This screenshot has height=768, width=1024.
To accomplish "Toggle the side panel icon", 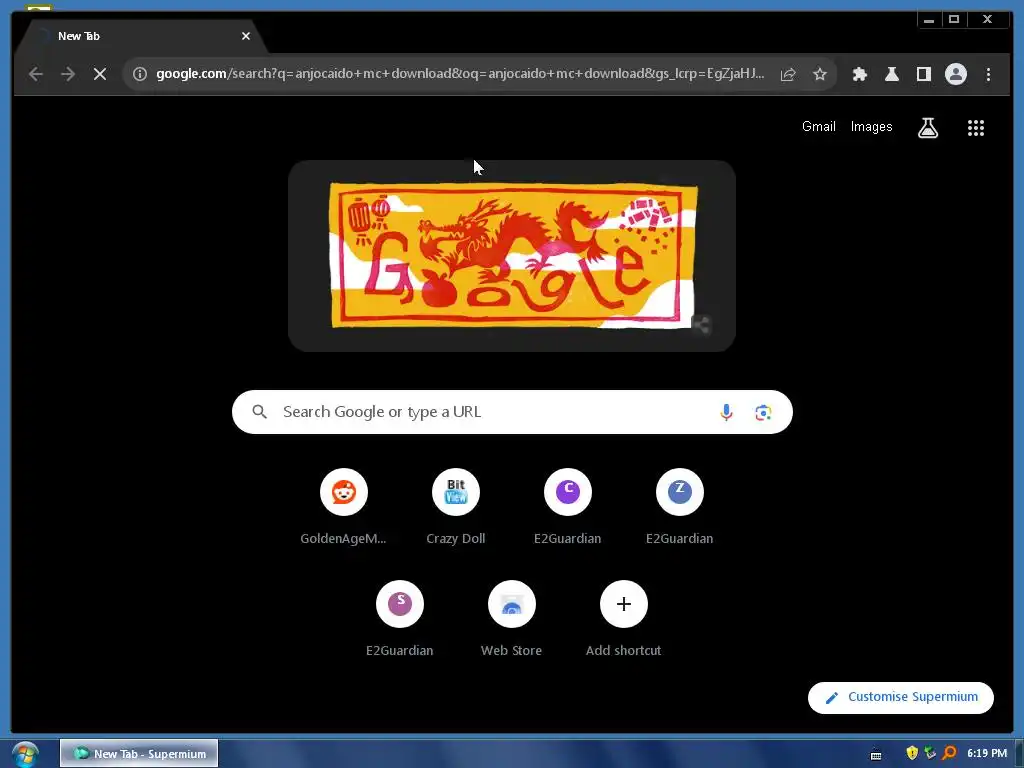I will tap(923, 74).
